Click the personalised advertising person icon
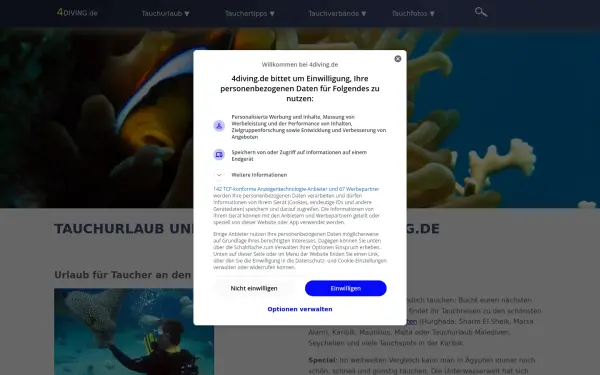Viewport: 600px width, 375px height. [x=219, y=126]
